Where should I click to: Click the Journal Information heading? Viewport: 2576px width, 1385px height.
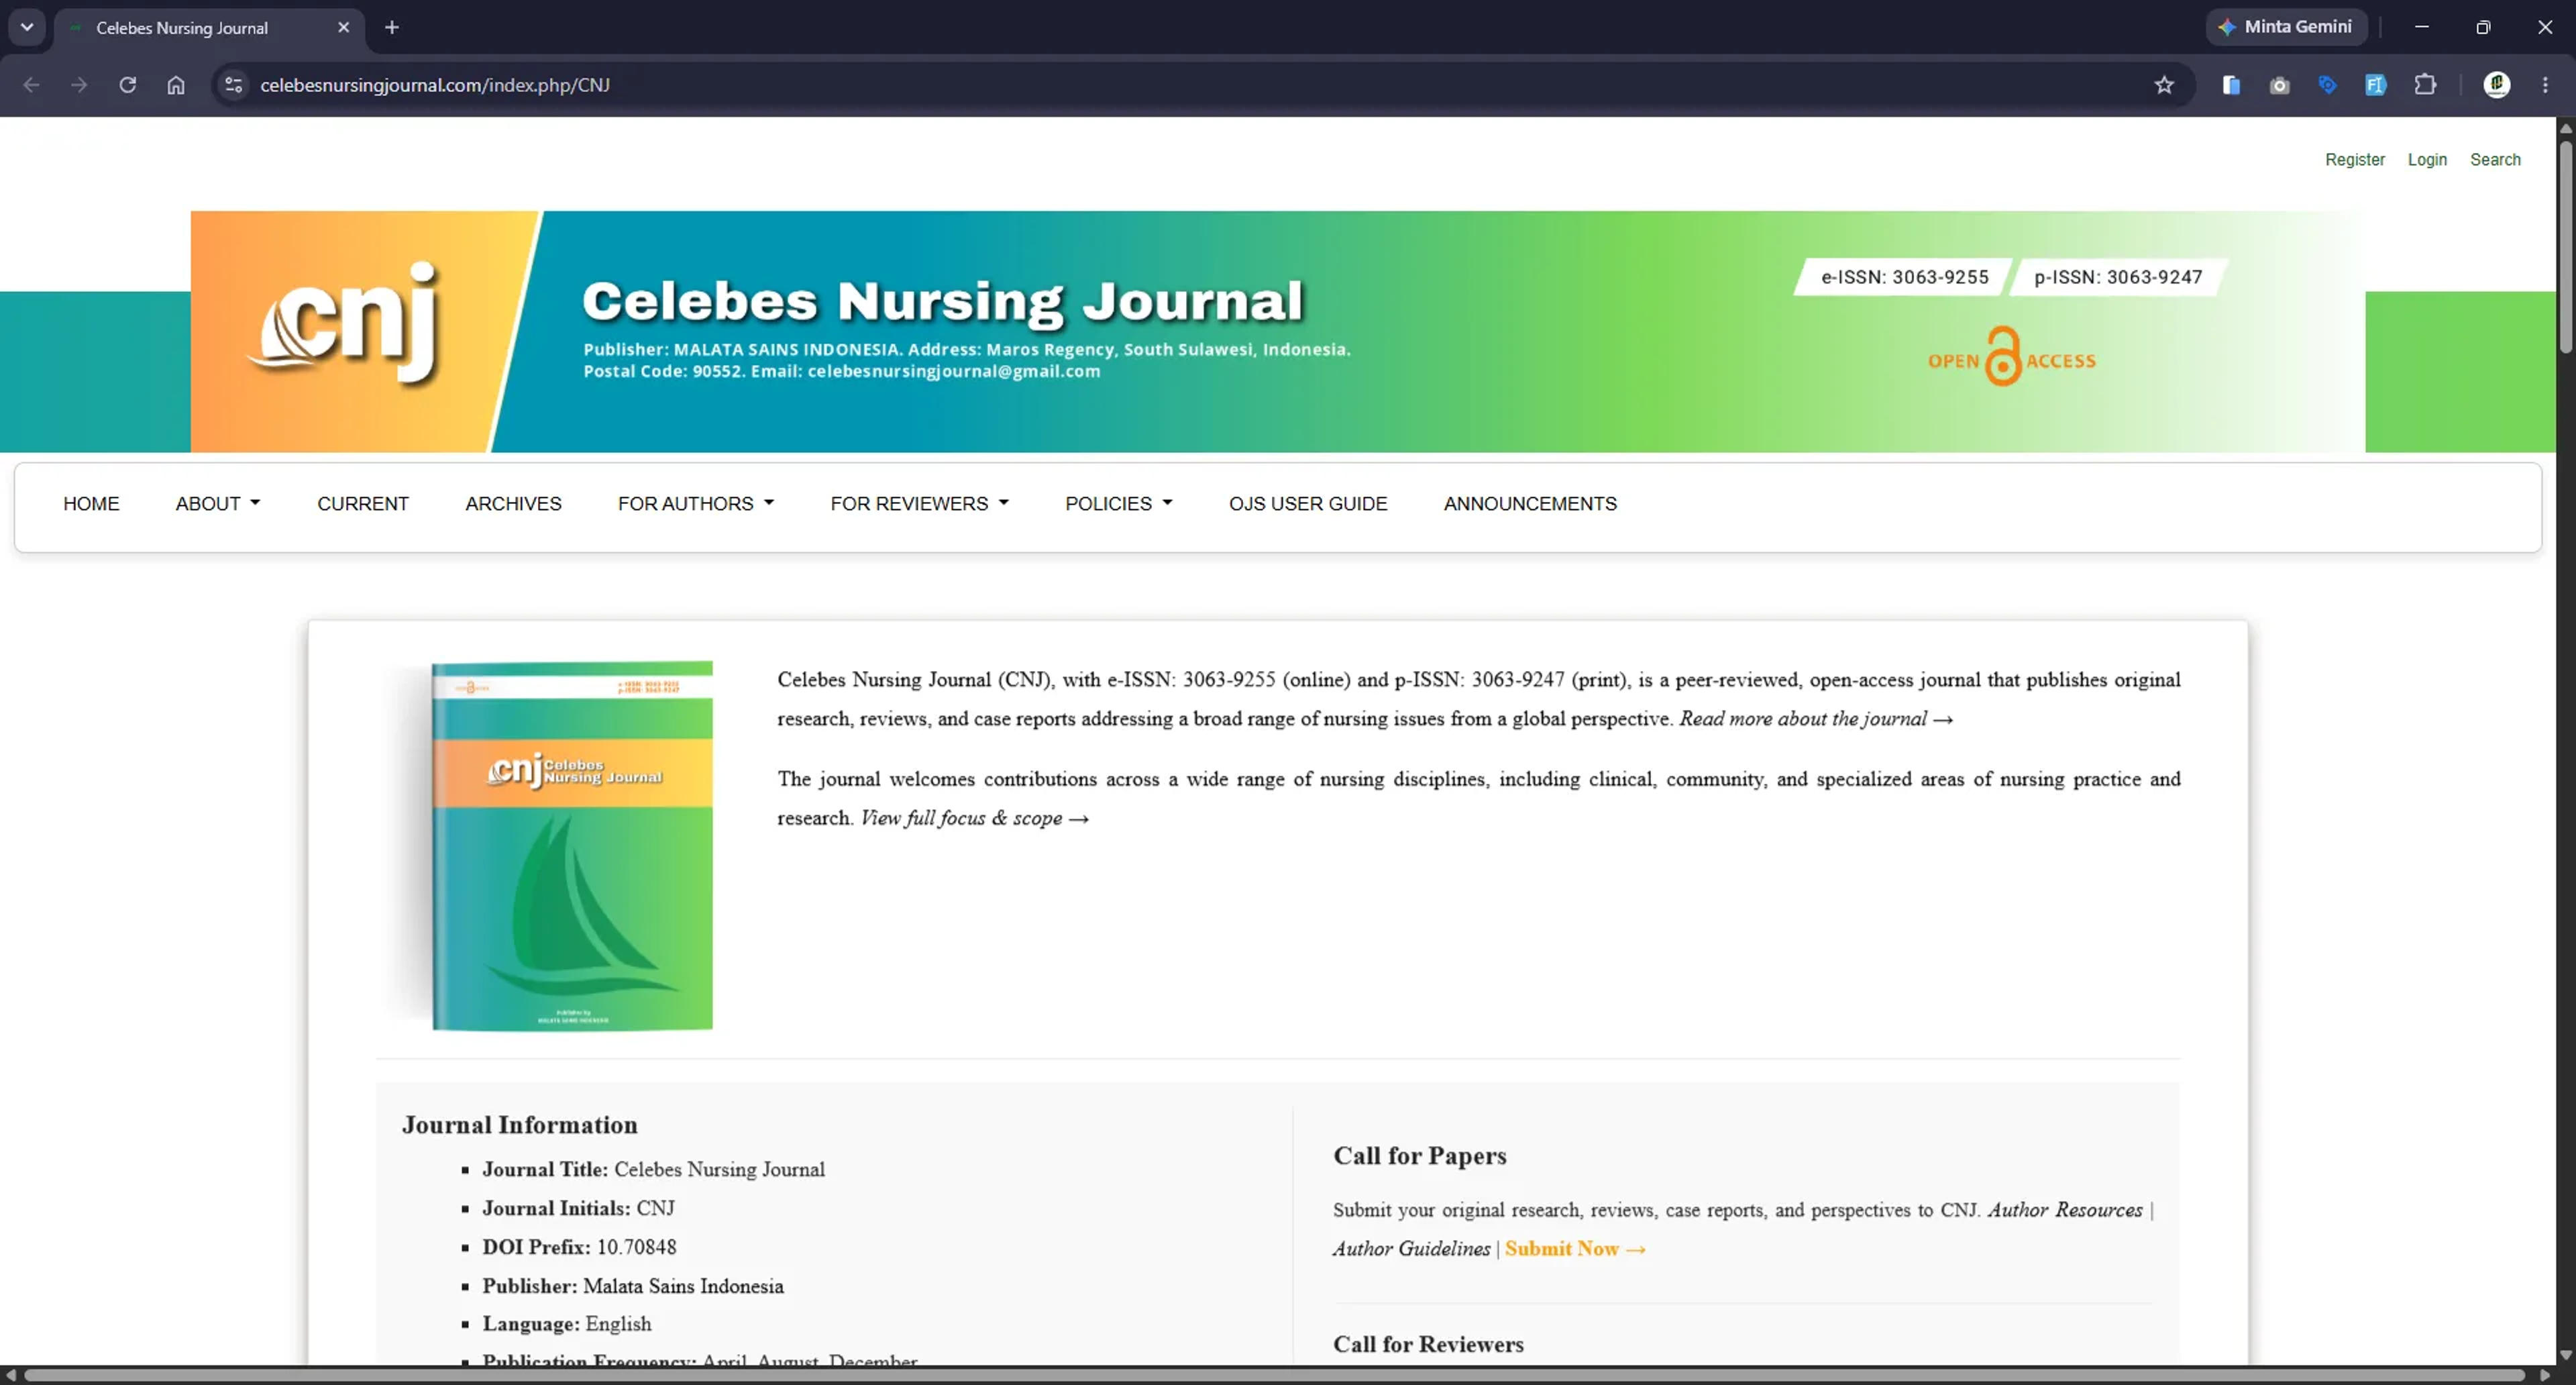click(x=520, y=1125)
